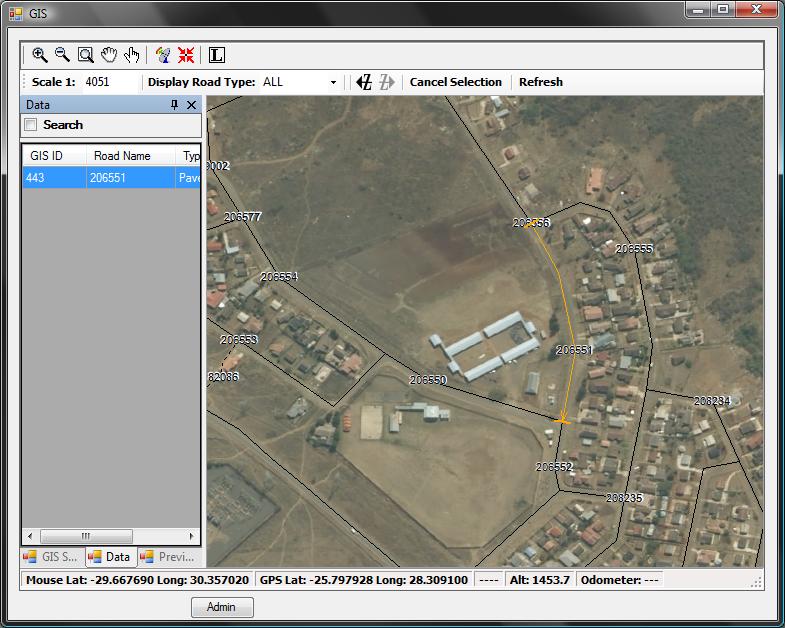The height and width of the screenshot is (628, 786).
Task: Click the Admin button
Action: tap(221, 607)
